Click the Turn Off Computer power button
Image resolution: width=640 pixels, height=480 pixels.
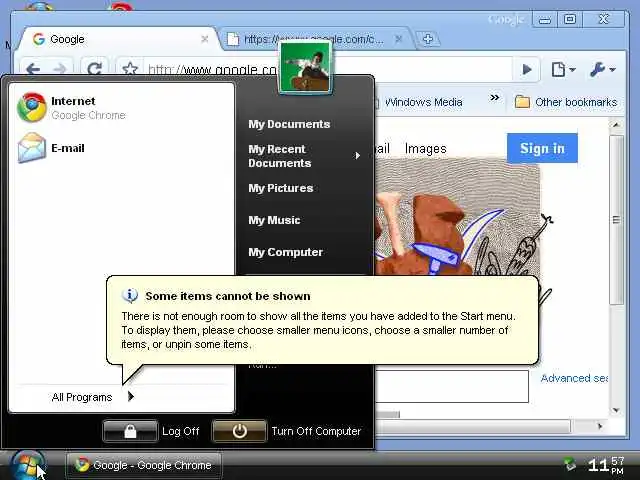point(239,431)
